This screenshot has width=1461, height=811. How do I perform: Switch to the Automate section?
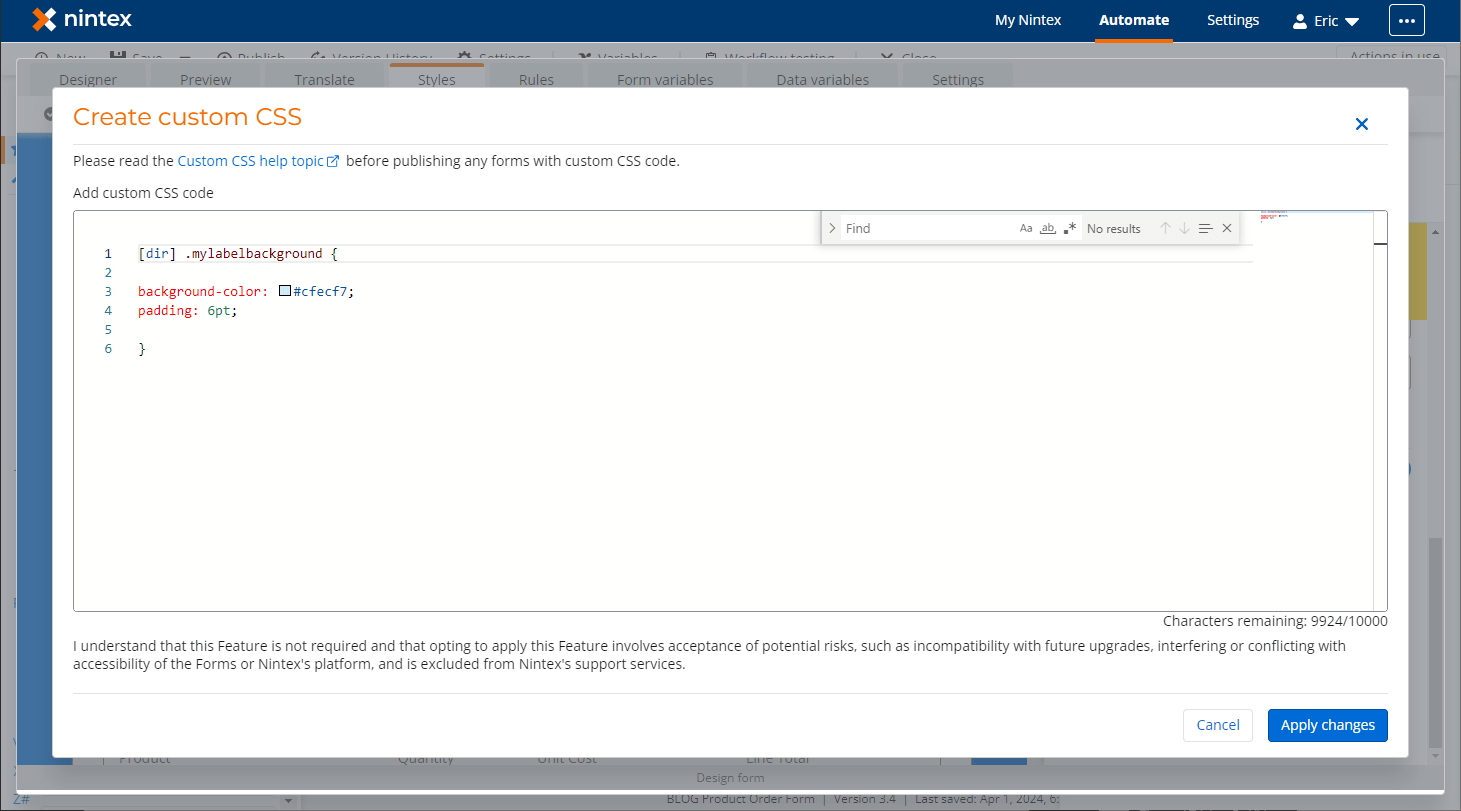(x=1133, y=19)
